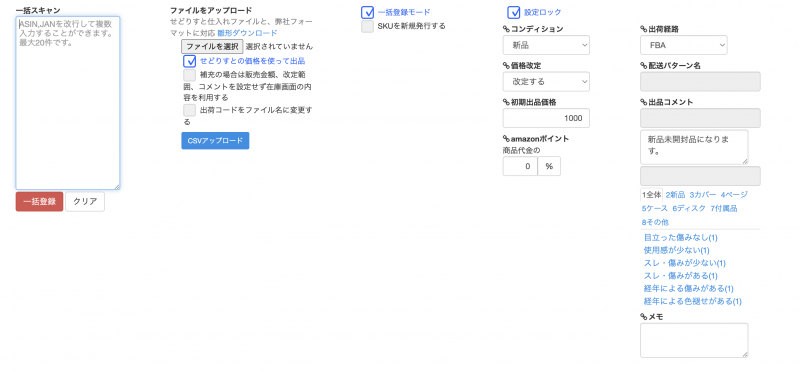Click the link icon beside amazonポイント
Screen dimensions: 800x373
coord(506,139)
